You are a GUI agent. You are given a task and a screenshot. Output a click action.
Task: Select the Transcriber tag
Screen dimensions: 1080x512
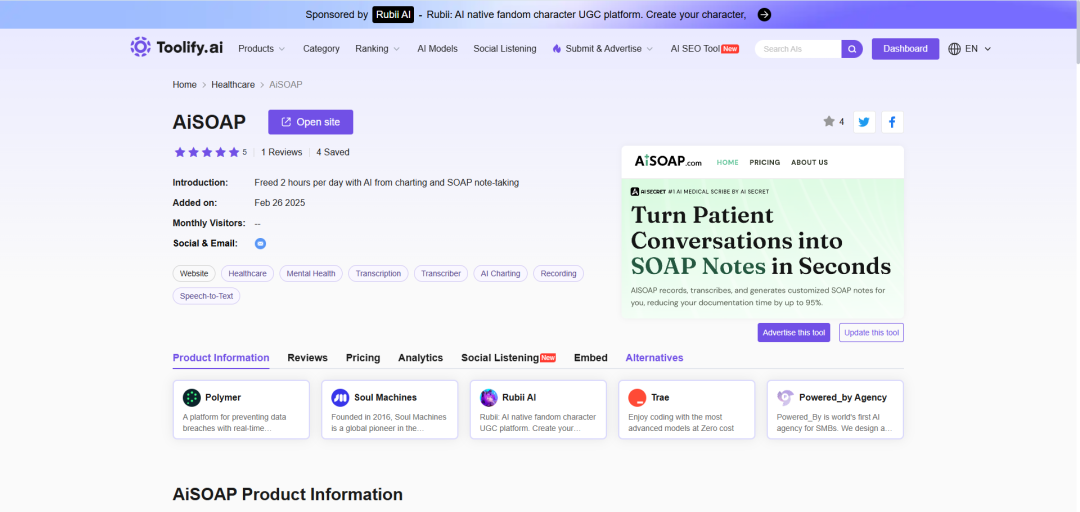point(441,274)
